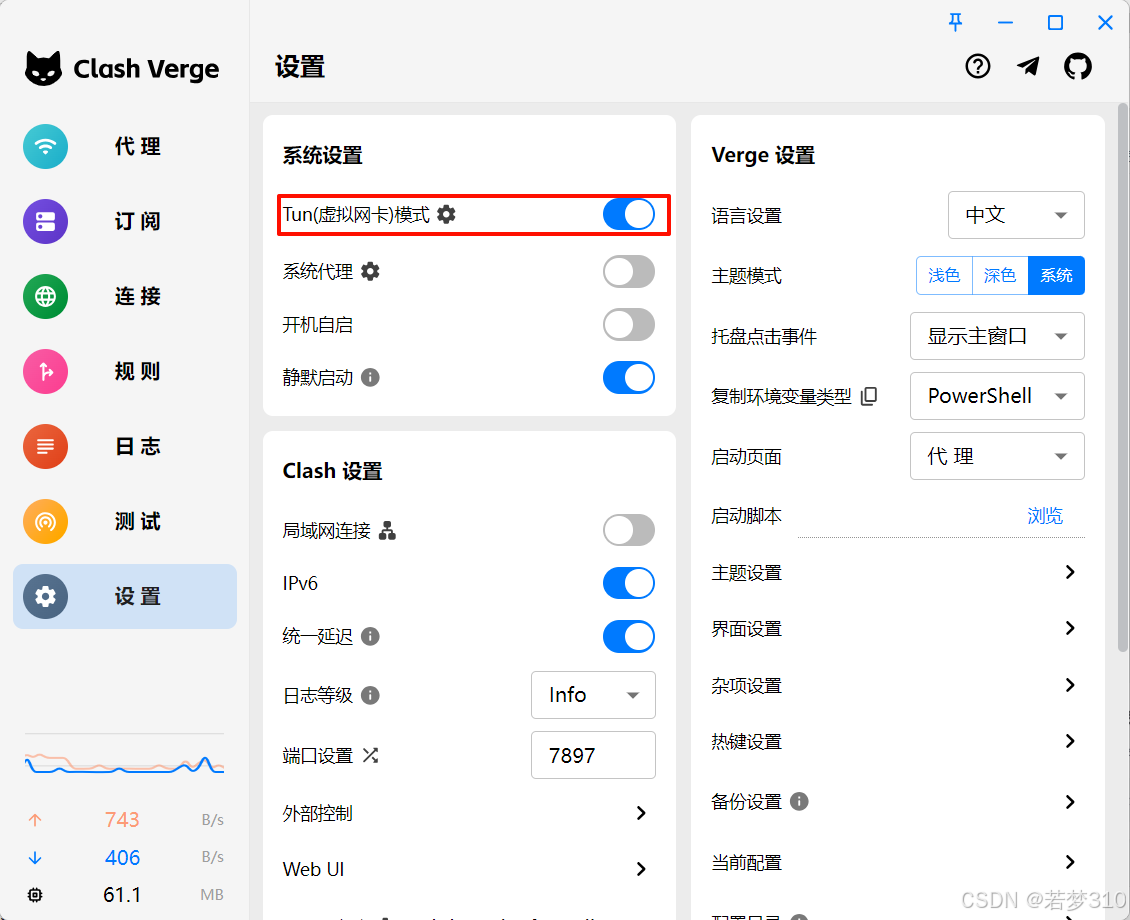This screenshot has width=1130, height=920.
Task: Expand the 外部控制 row chevron
Action: pos(641,813)
